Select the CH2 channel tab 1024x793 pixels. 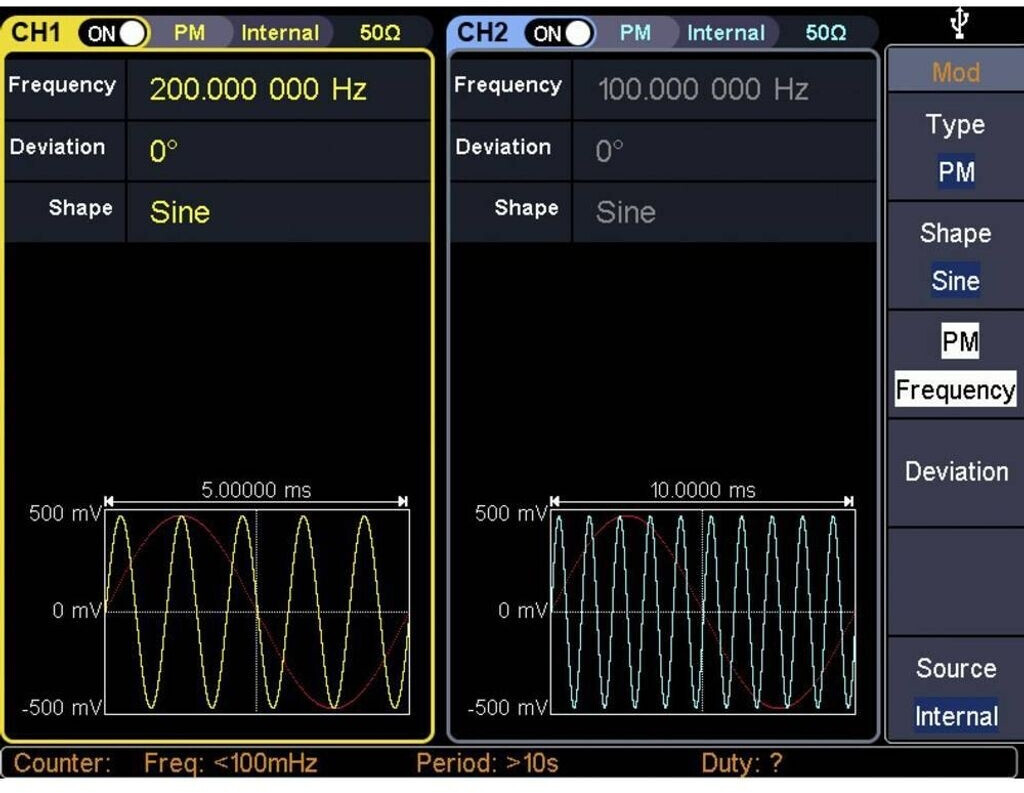(x=481, y=33)
